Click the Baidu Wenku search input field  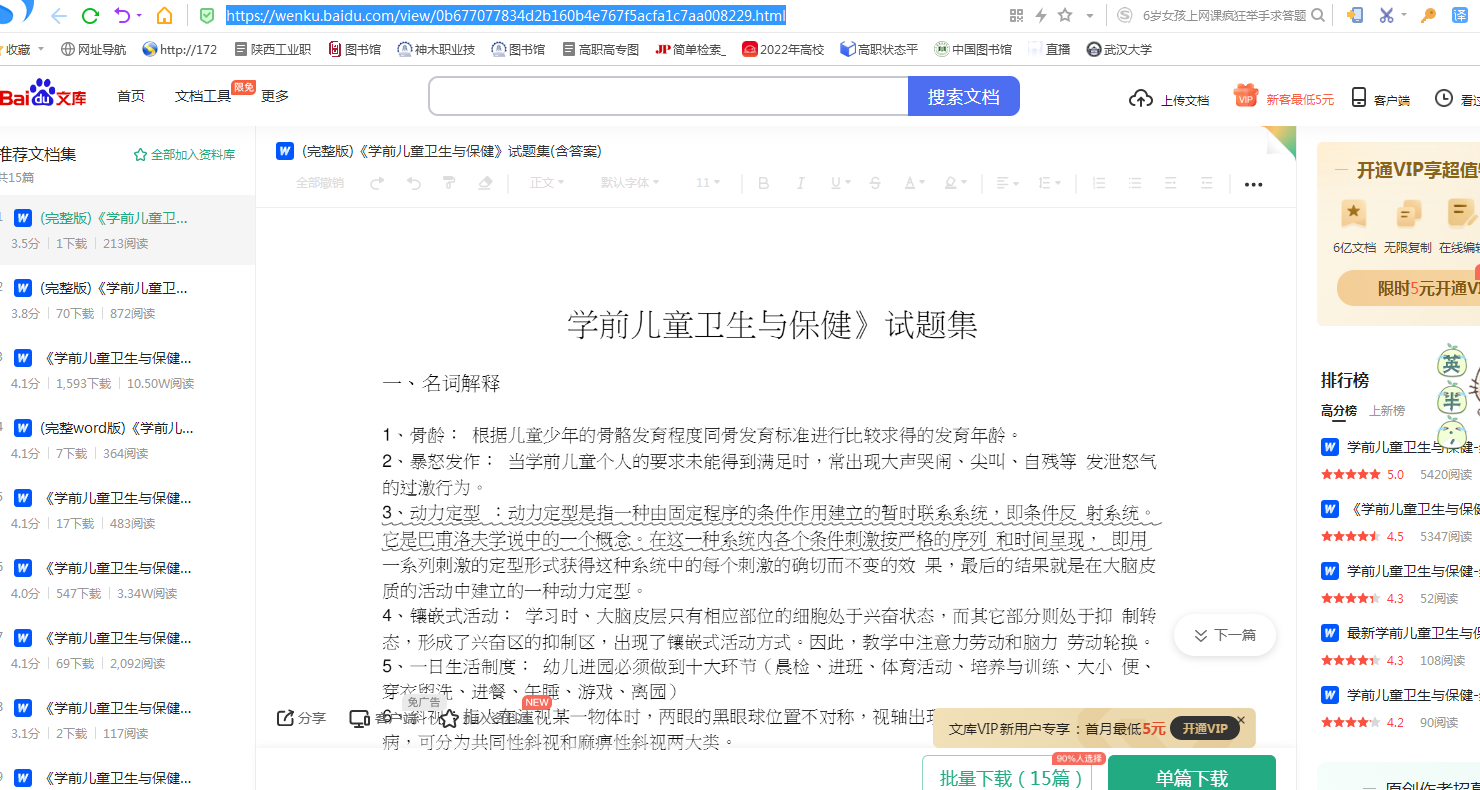pos(668,97)
